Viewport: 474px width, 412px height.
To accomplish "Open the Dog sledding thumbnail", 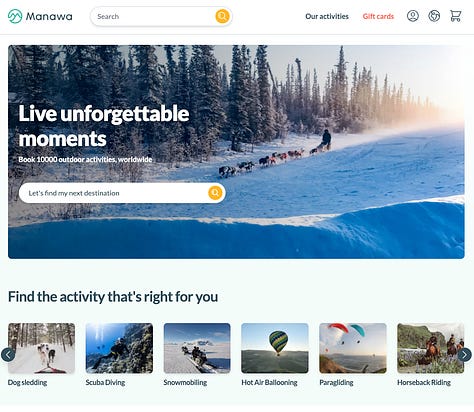I will click(x=41, y=348).
